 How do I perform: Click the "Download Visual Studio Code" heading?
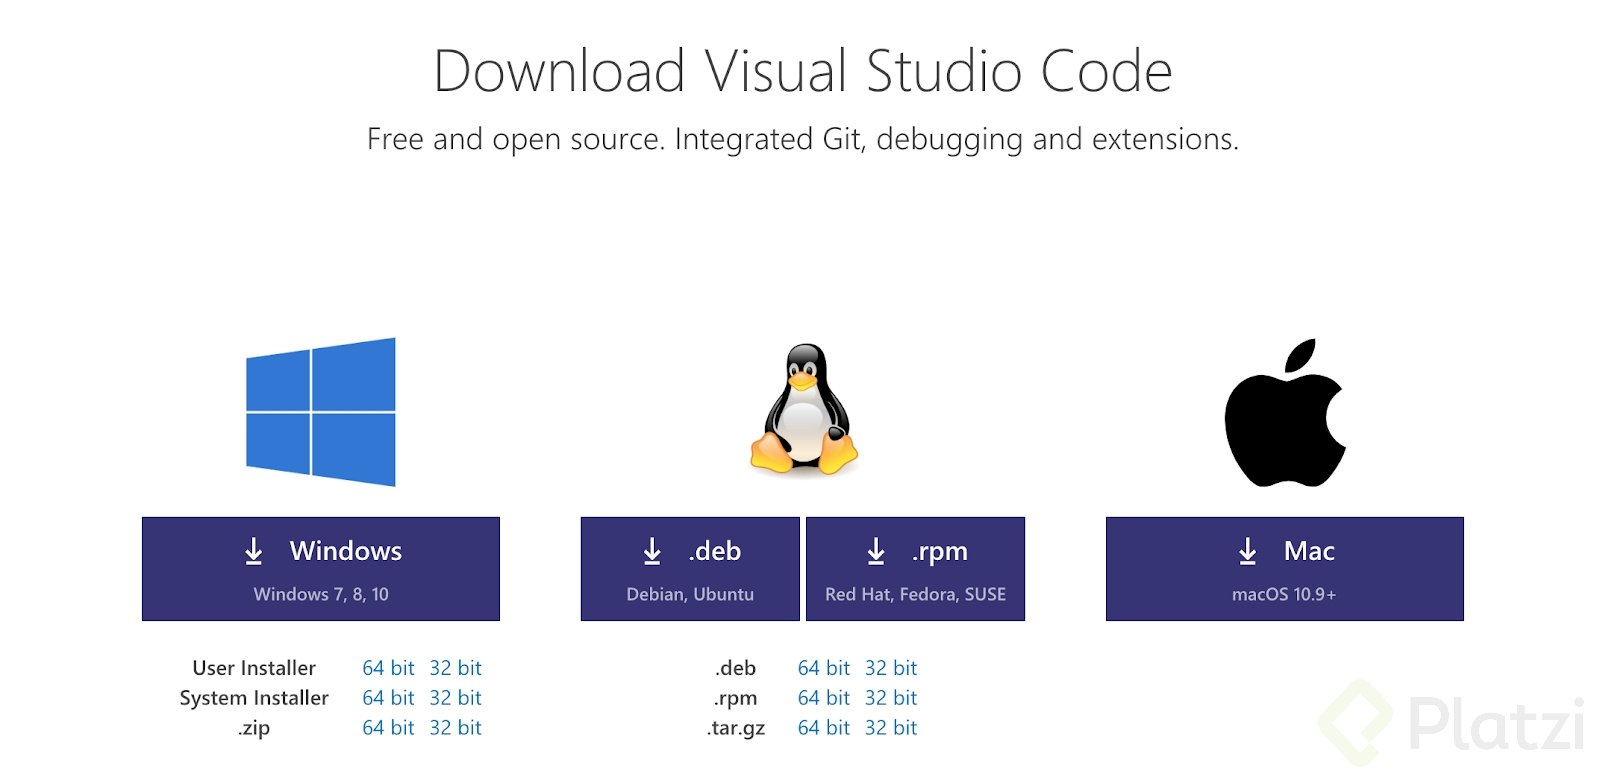[x=803, y=71]
